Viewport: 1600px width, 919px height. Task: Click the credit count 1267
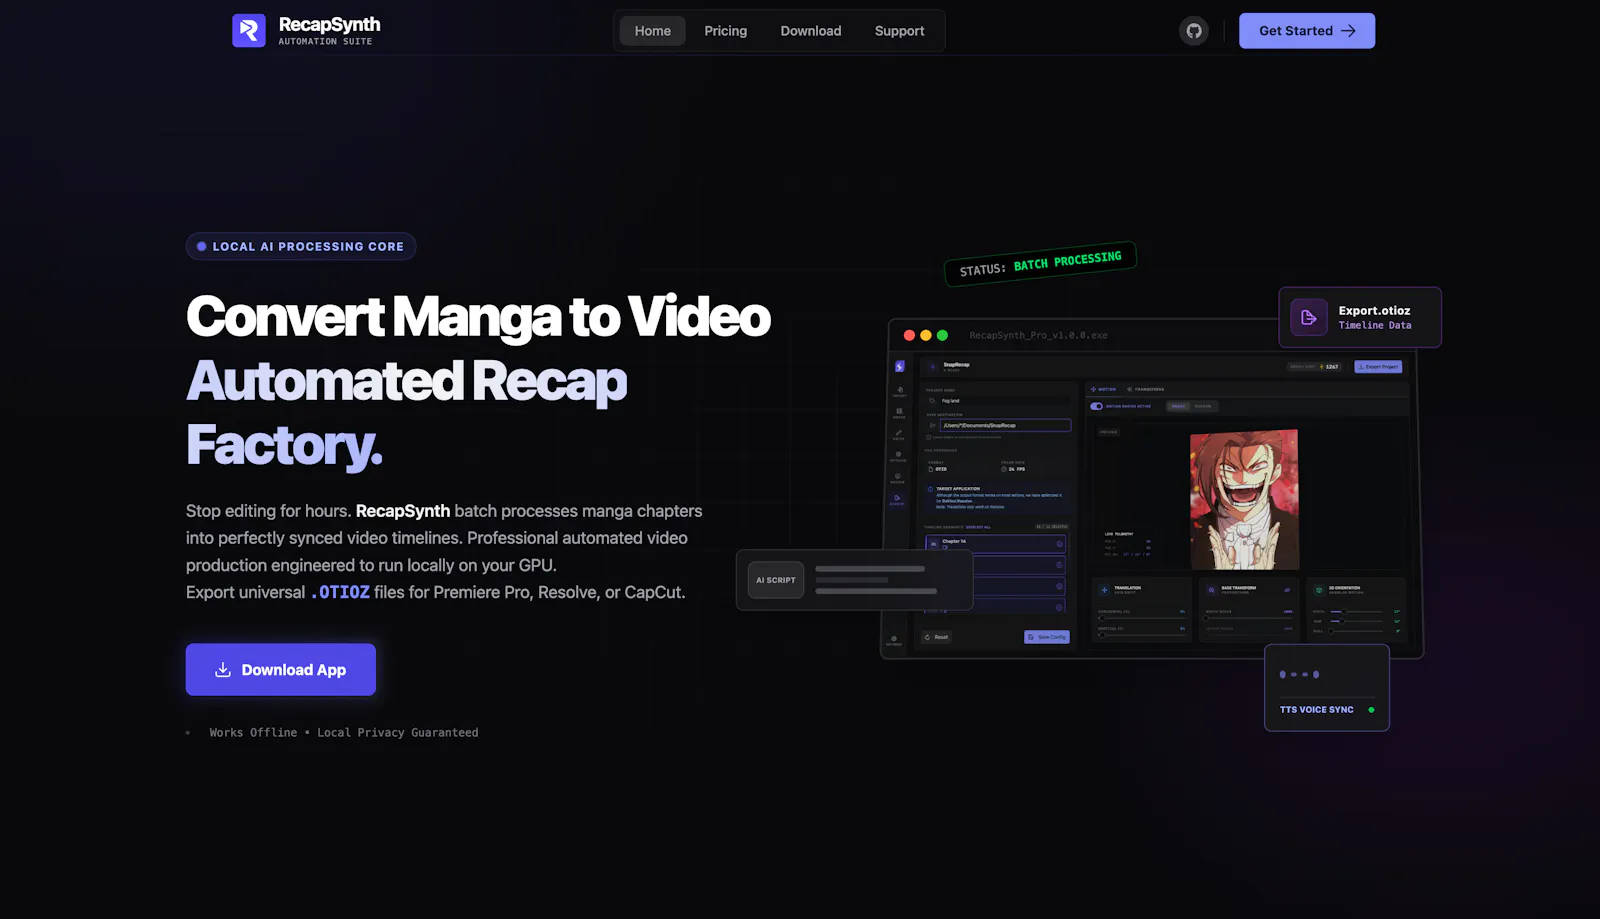click(x=1332, y=367)
